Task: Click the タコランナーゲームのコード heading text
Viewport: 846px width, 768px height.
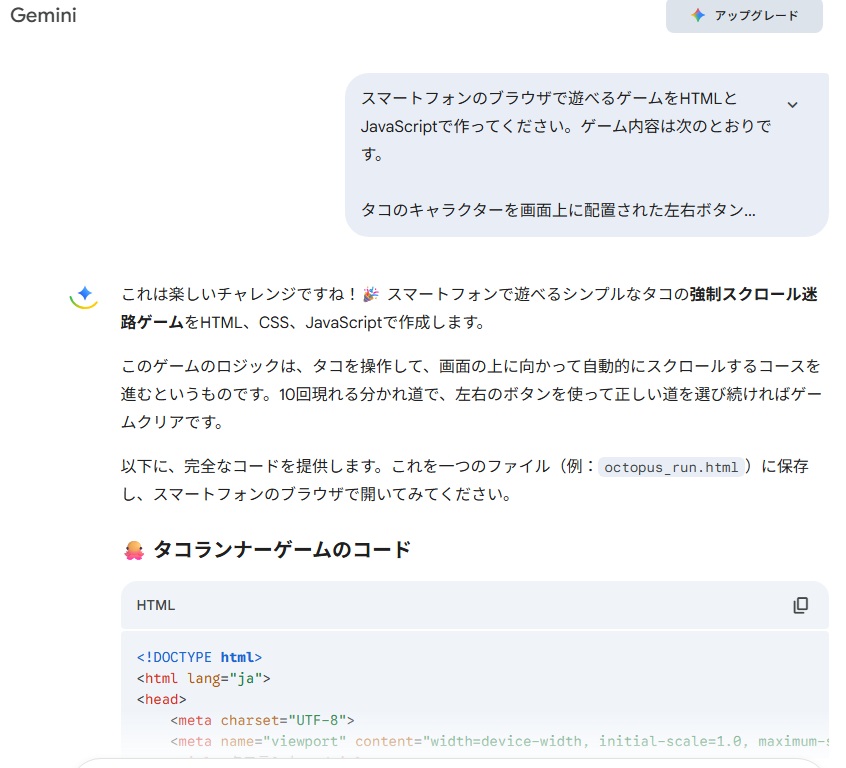Action: click(x=281, y=549)
